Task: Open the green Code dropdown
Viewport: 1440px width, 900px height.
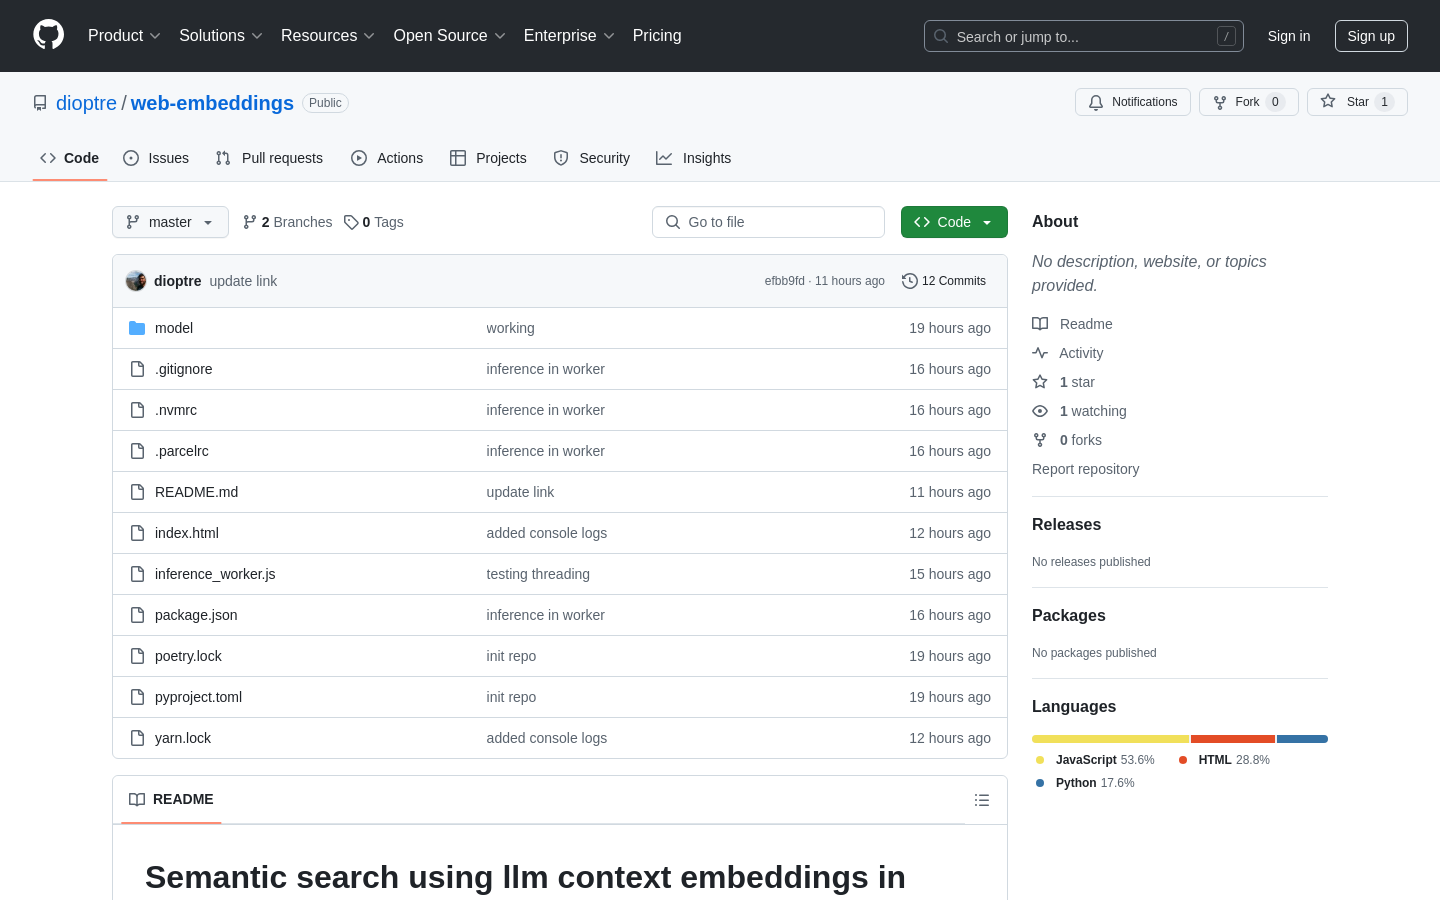Action: [954, 222]
